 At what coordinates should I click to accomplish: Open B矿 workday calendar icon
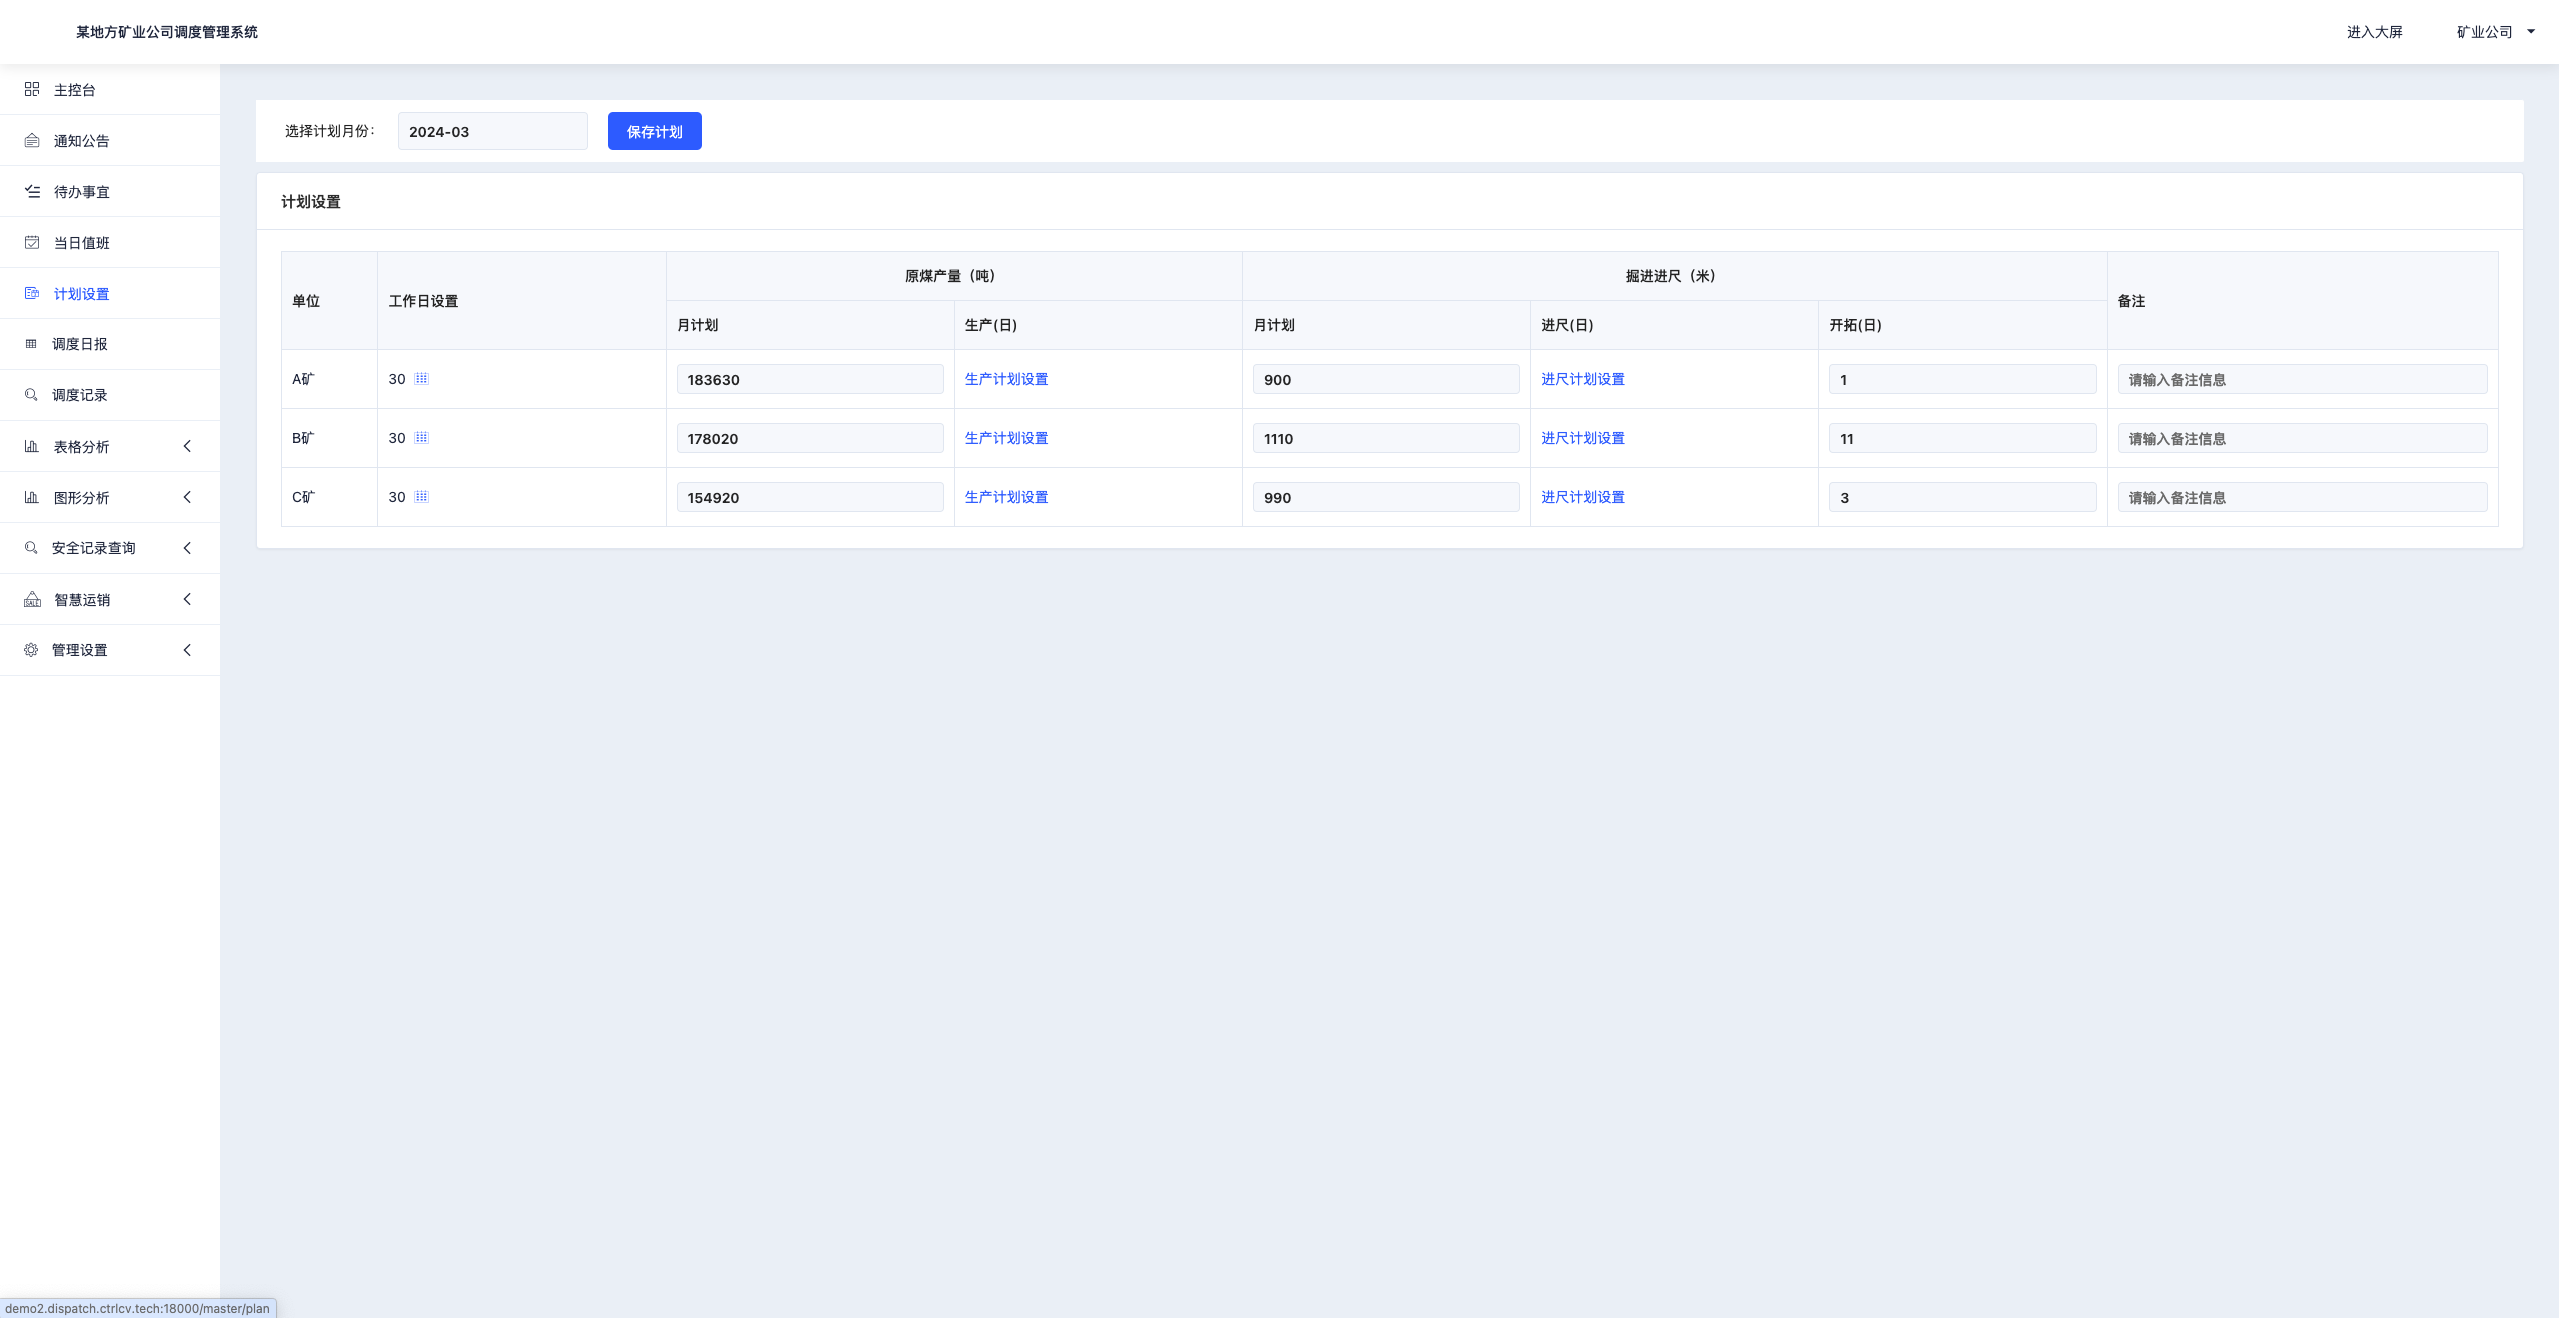pos(422,438)
